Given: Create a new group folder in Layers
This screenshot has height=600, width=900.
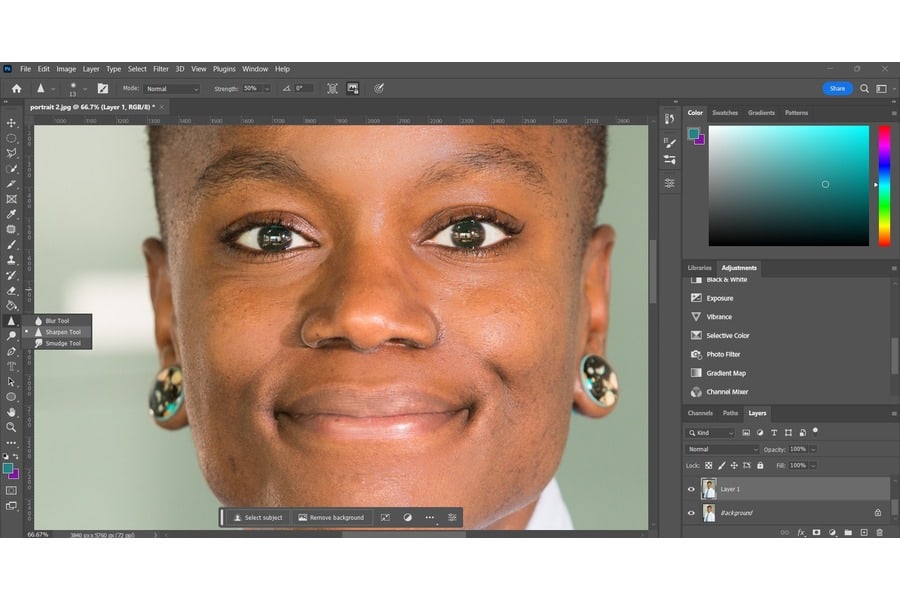Looking at the screenshot, I should [x=848, y=532].
